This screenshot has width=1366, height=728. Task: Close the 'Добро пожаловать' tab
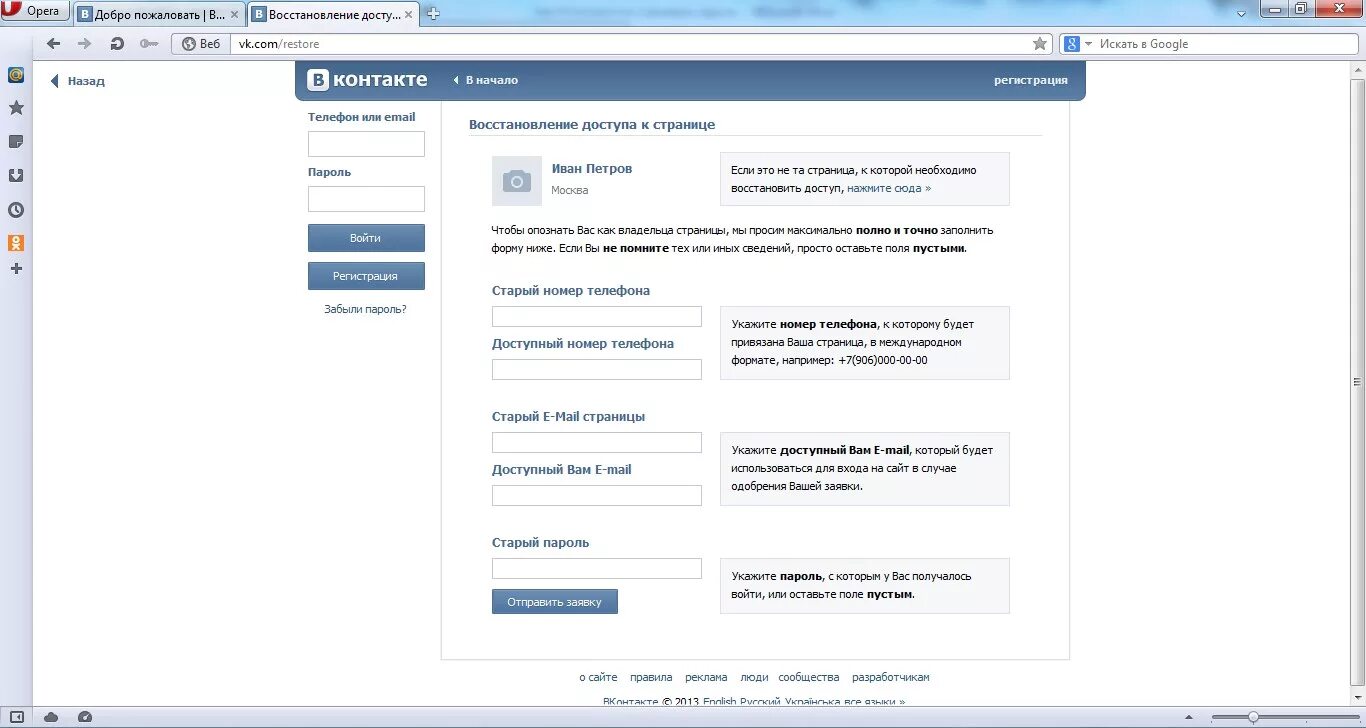point(235,15)
